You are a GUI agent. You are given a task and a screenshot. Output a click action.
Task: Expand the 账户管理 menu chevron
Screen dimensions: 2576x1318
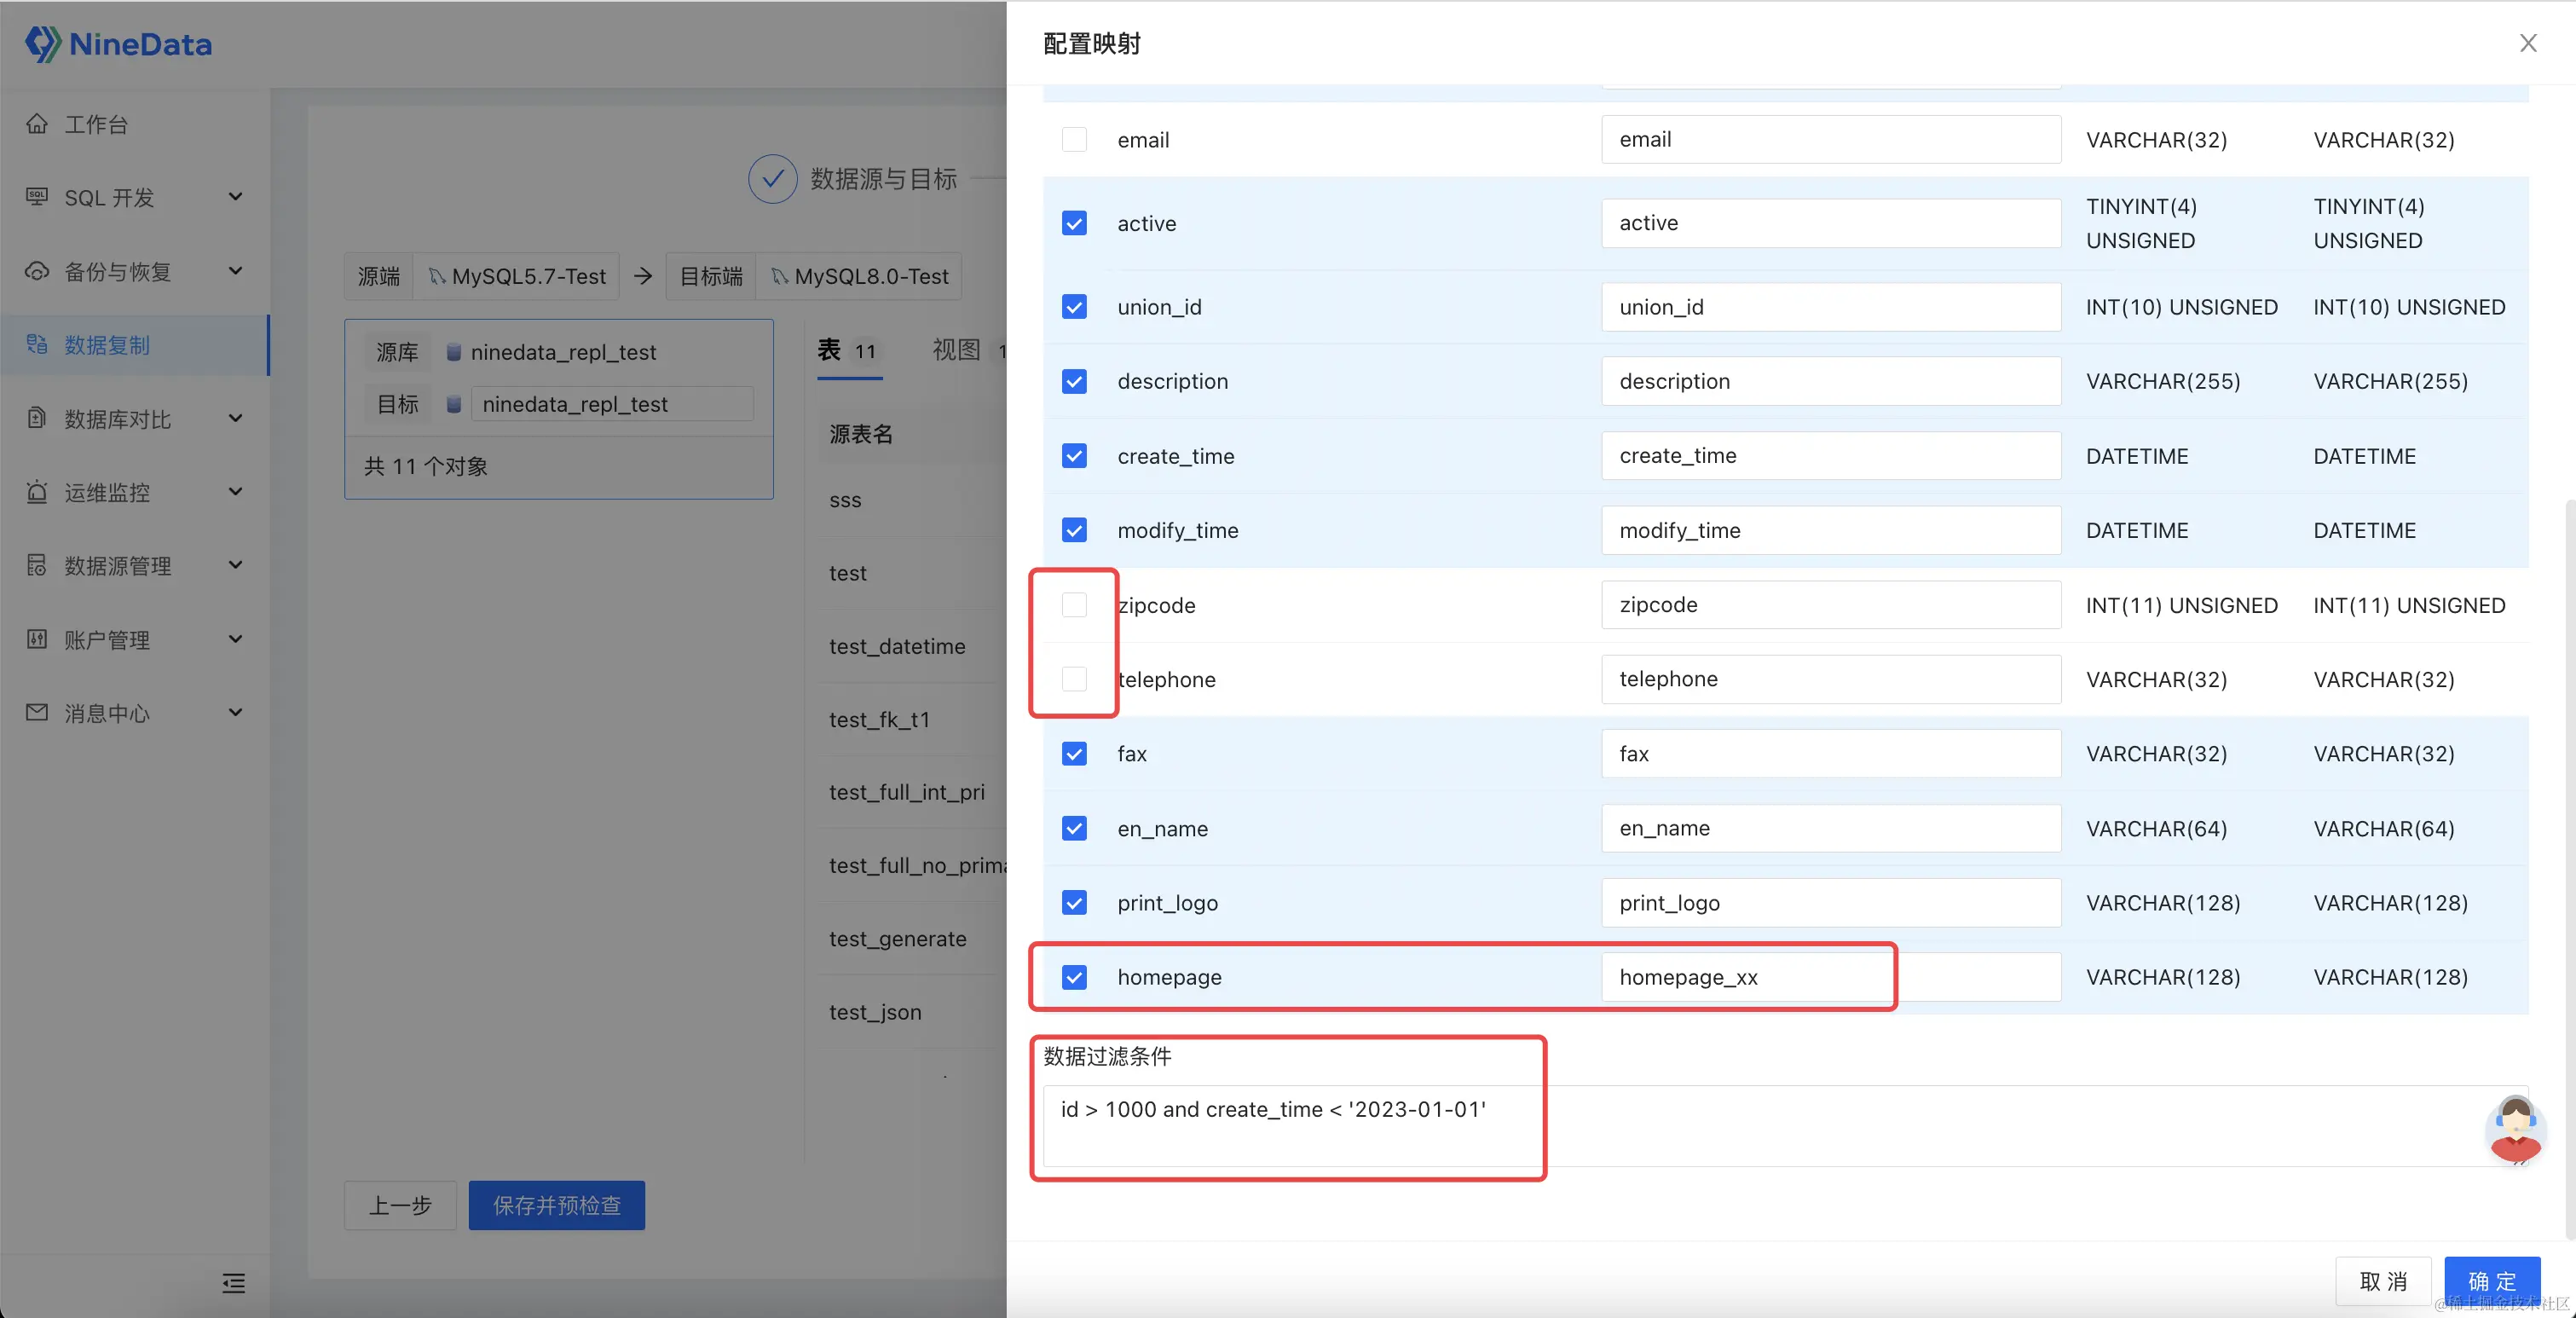(236, 639)
